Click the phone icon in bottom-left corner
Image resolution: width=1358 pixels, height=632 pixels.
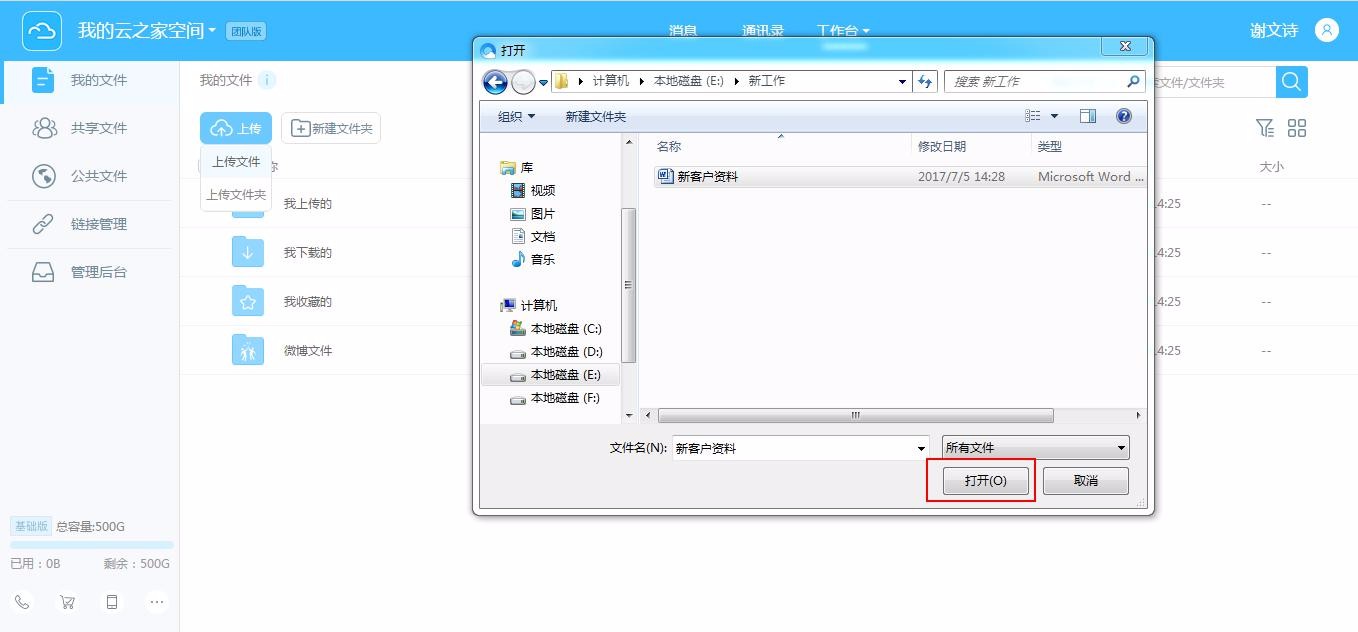tap(22, 602)
